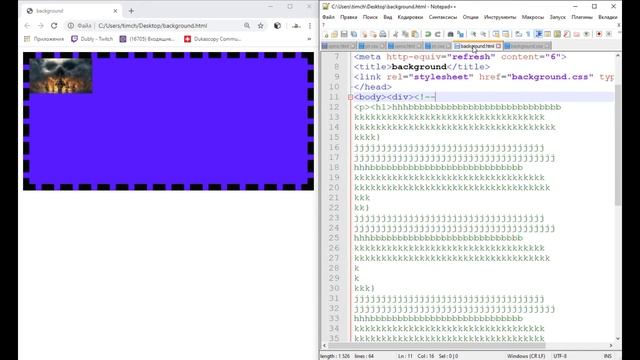Click the Close file toolbar icon
Screen dimensions: 640x360
364,34
